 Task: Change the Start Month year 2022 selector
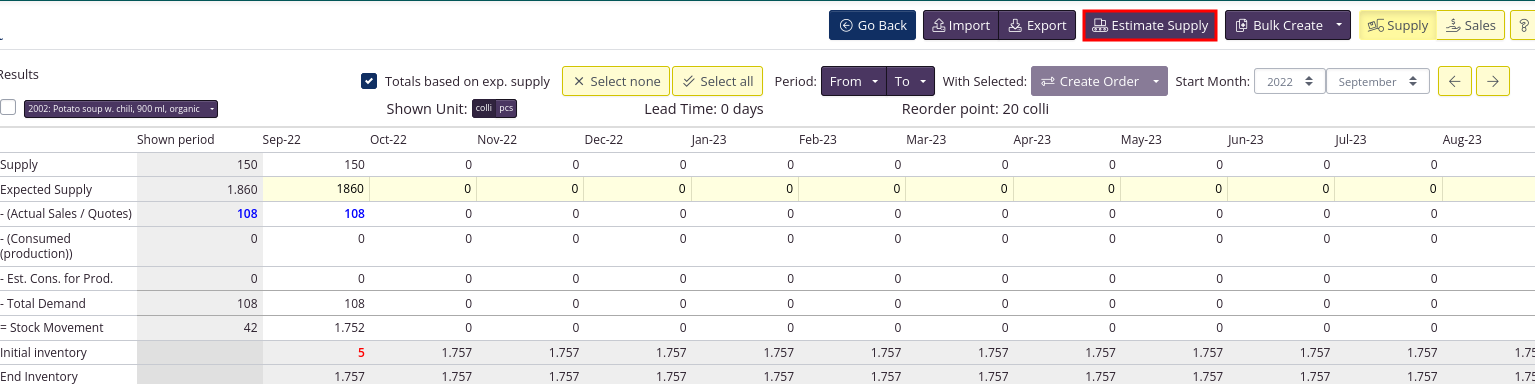1289,81
